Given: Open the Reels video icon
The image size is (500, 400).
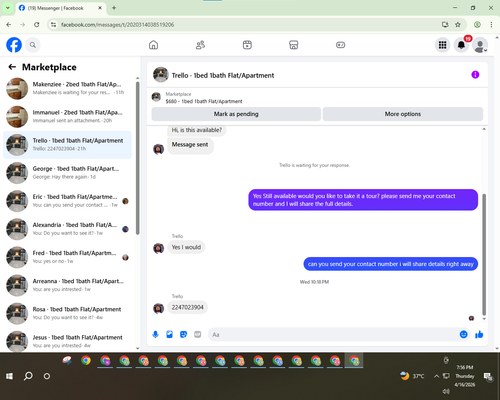Looking at the screenshot, I should (x=247, y=45).
